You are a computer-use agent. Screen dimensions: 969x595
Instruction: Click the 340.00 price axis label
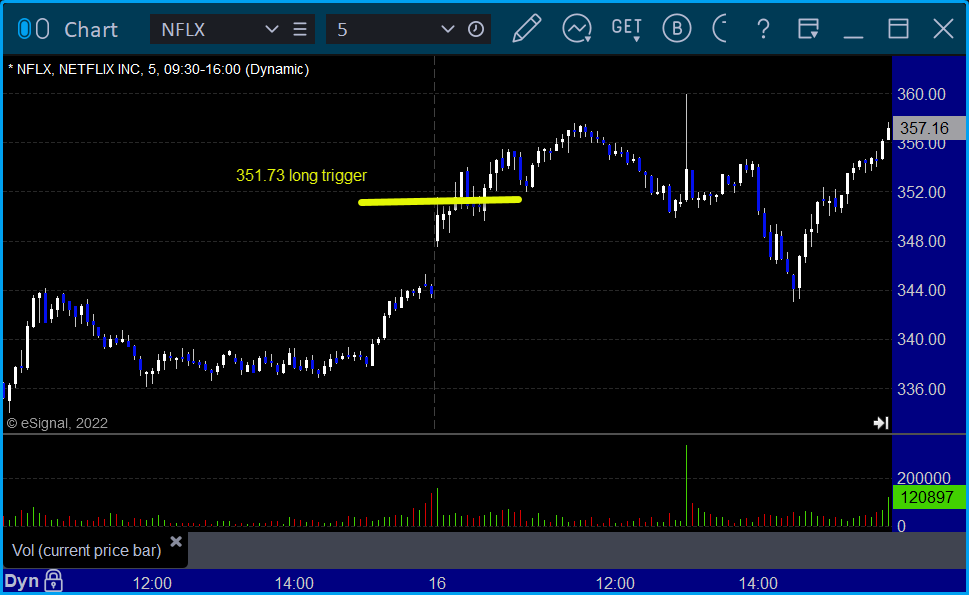pyautogui.click(x=921, y=339)
